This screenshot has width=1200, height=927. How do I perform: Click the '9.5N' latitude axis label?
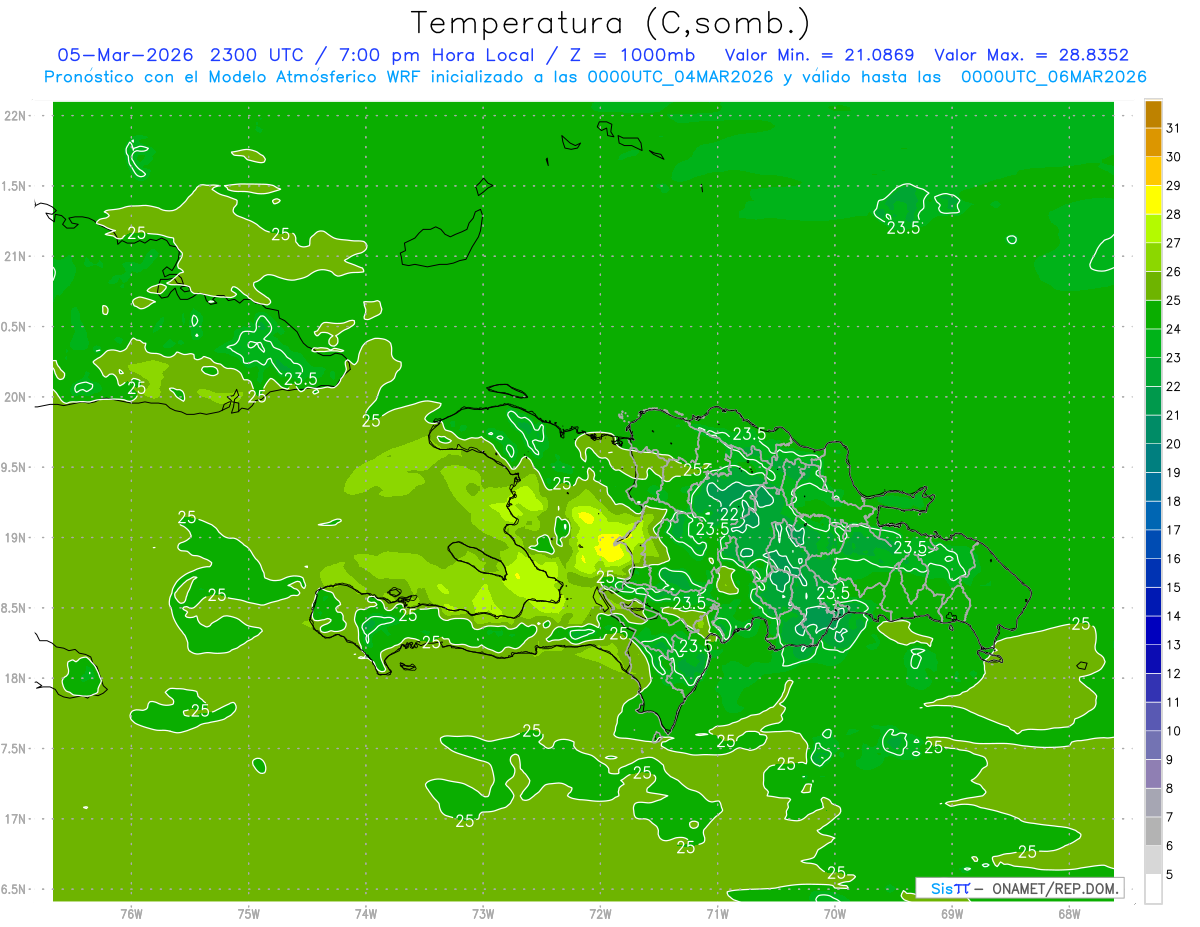15,467
